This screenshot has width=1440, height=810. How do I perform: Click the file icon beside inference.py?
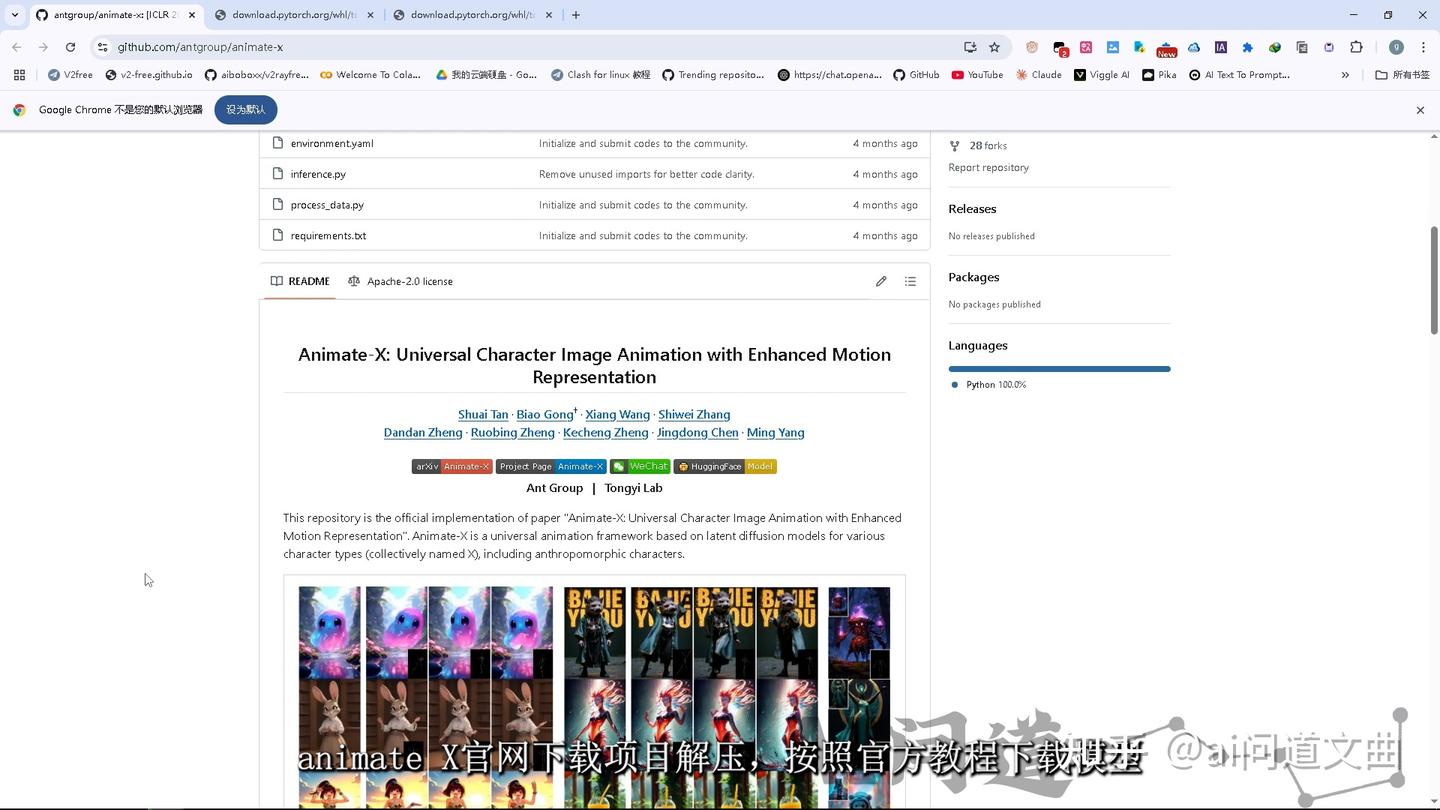click(x=278, y=174)
